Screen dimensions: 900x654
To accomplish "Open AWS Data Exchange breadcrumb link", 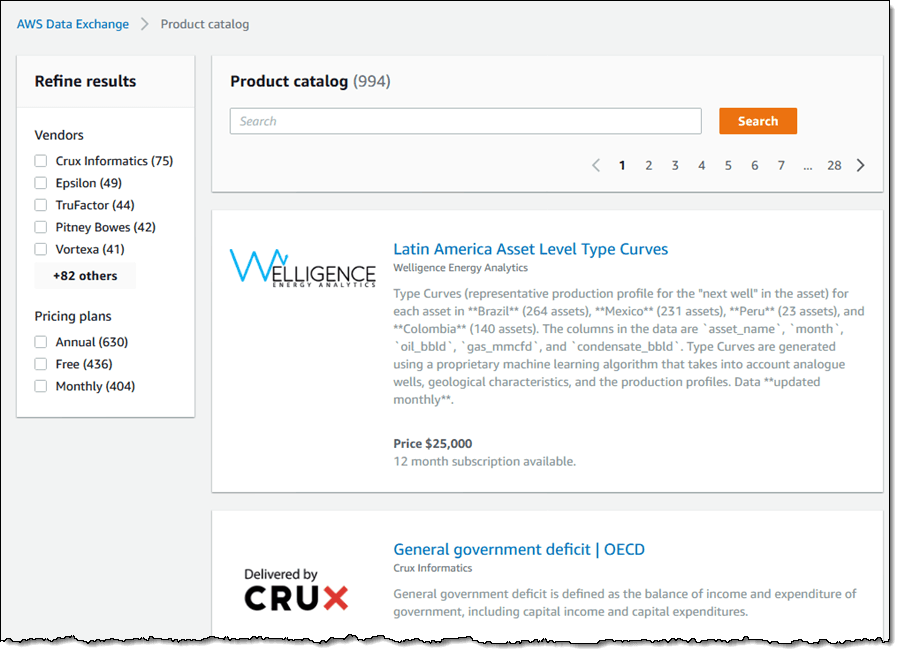I will click(x=73, y=24).
